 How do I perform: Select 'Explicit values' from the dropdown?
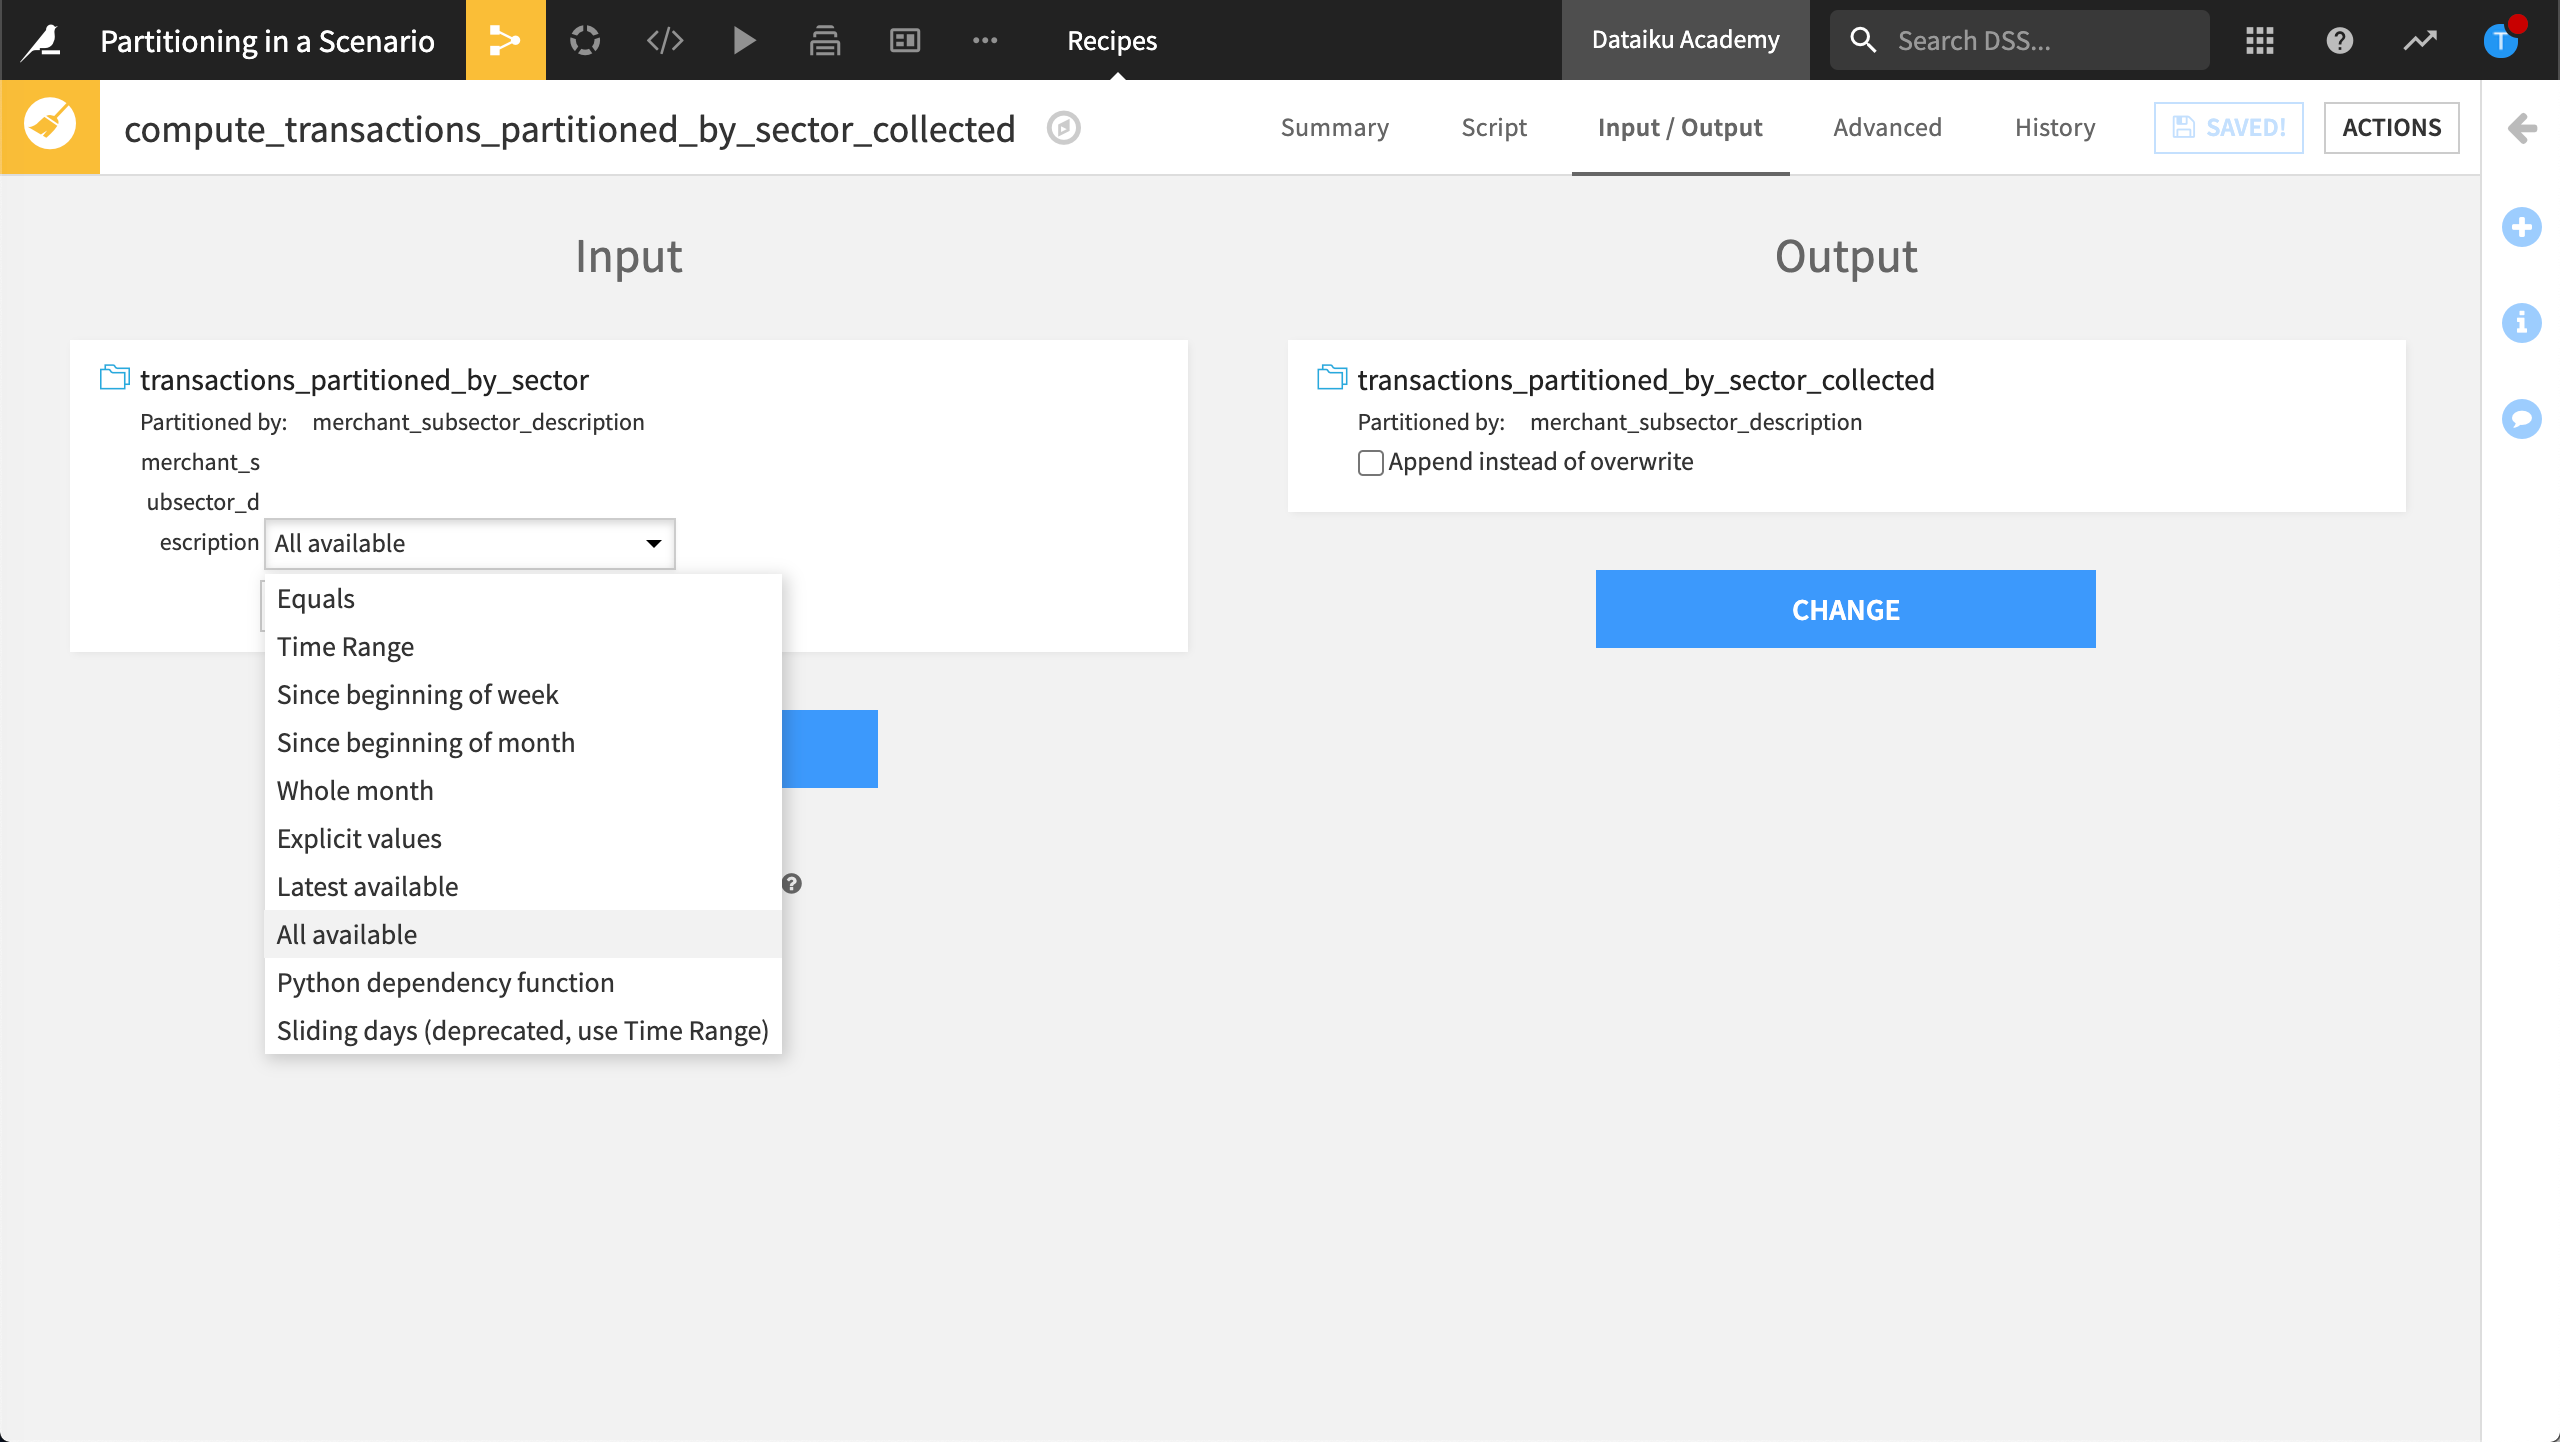tap(357, 837)
